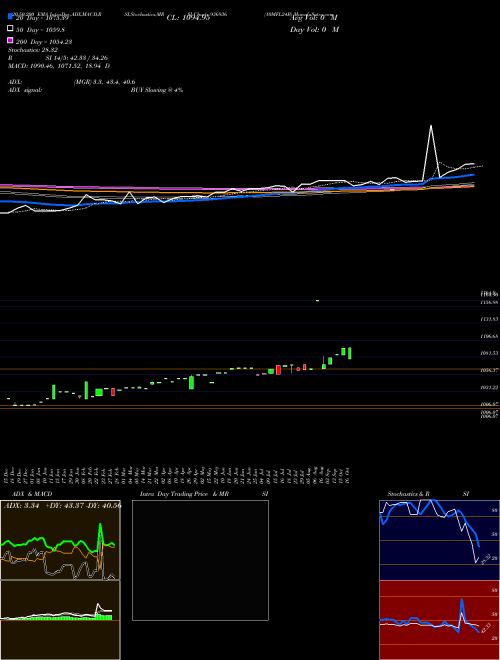Viewport: 500px width, 660px height.
Task: Open the ADX indicator chart panel
Action: click(60, 540)
